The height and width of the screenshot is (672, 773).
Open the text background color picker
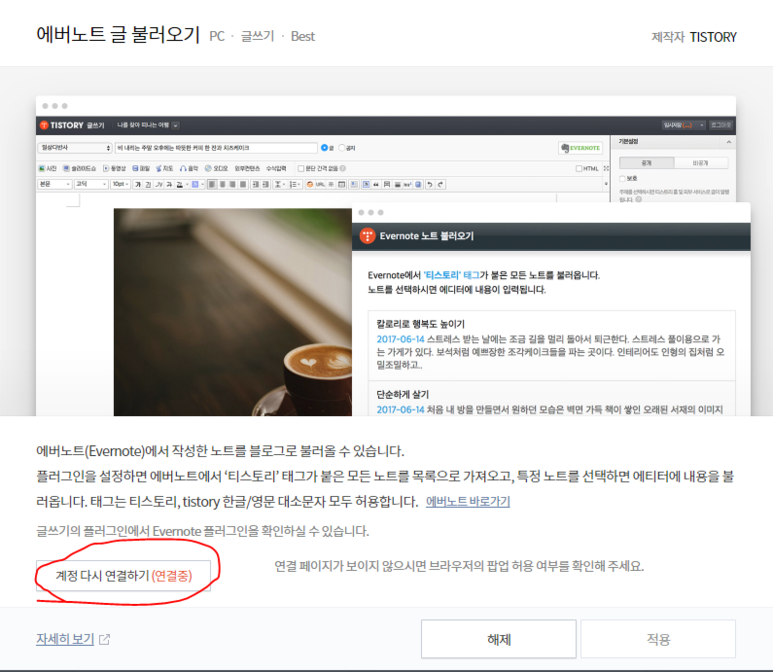click(197, 184)
